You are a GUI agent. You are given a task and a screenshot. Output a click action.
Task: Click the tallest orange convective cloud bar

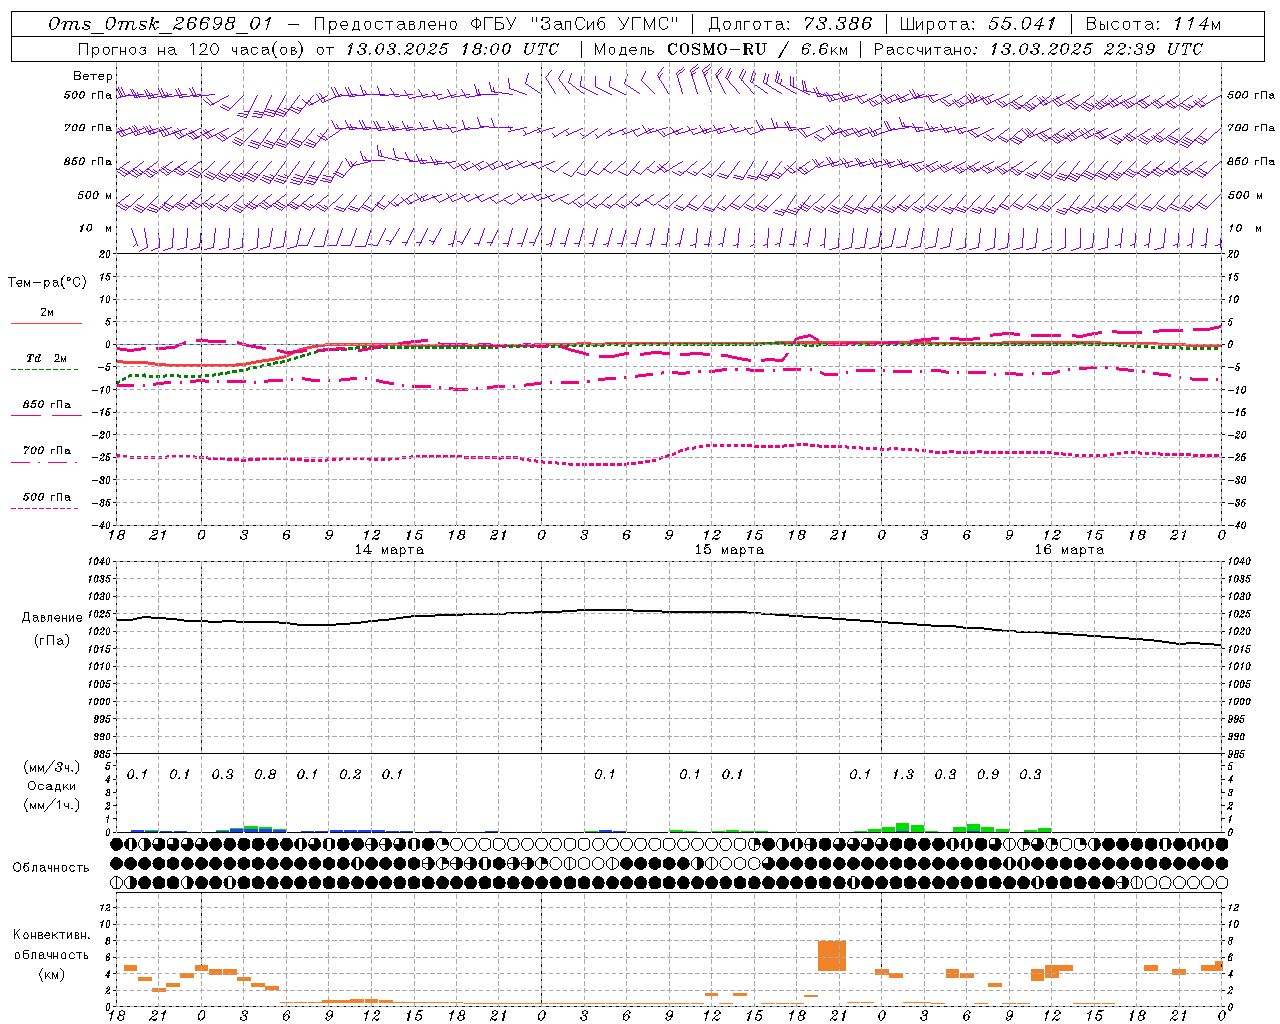click(x=832, y=956)
